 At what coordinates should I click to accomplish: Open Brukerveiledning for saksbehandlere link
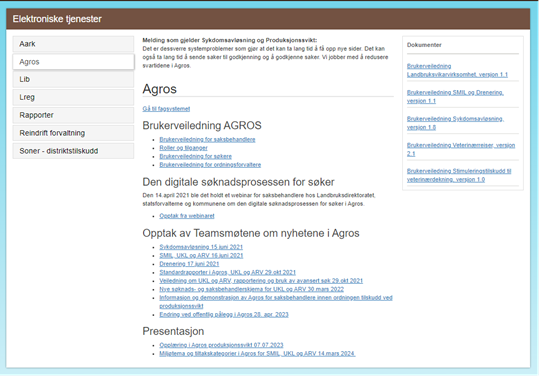(207, 140)
